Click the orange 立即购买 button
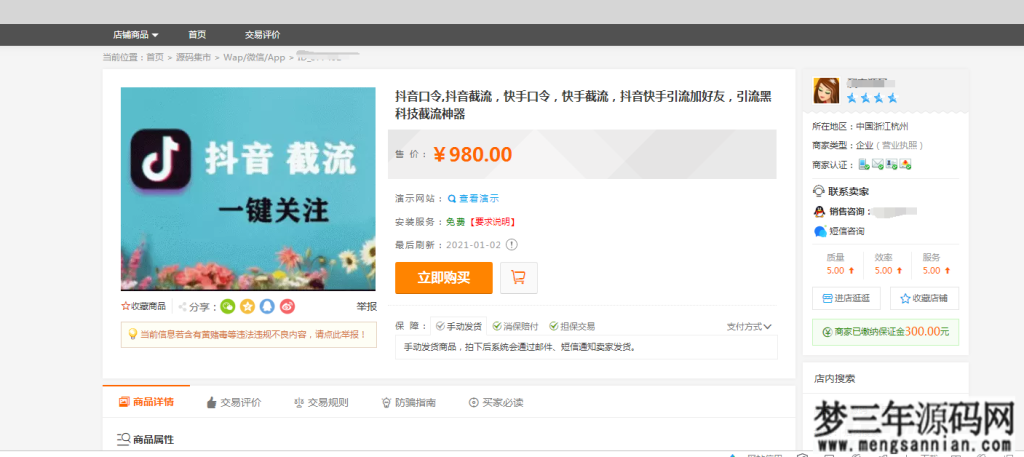Screen dimensions: 1024x457 point(444,277)
